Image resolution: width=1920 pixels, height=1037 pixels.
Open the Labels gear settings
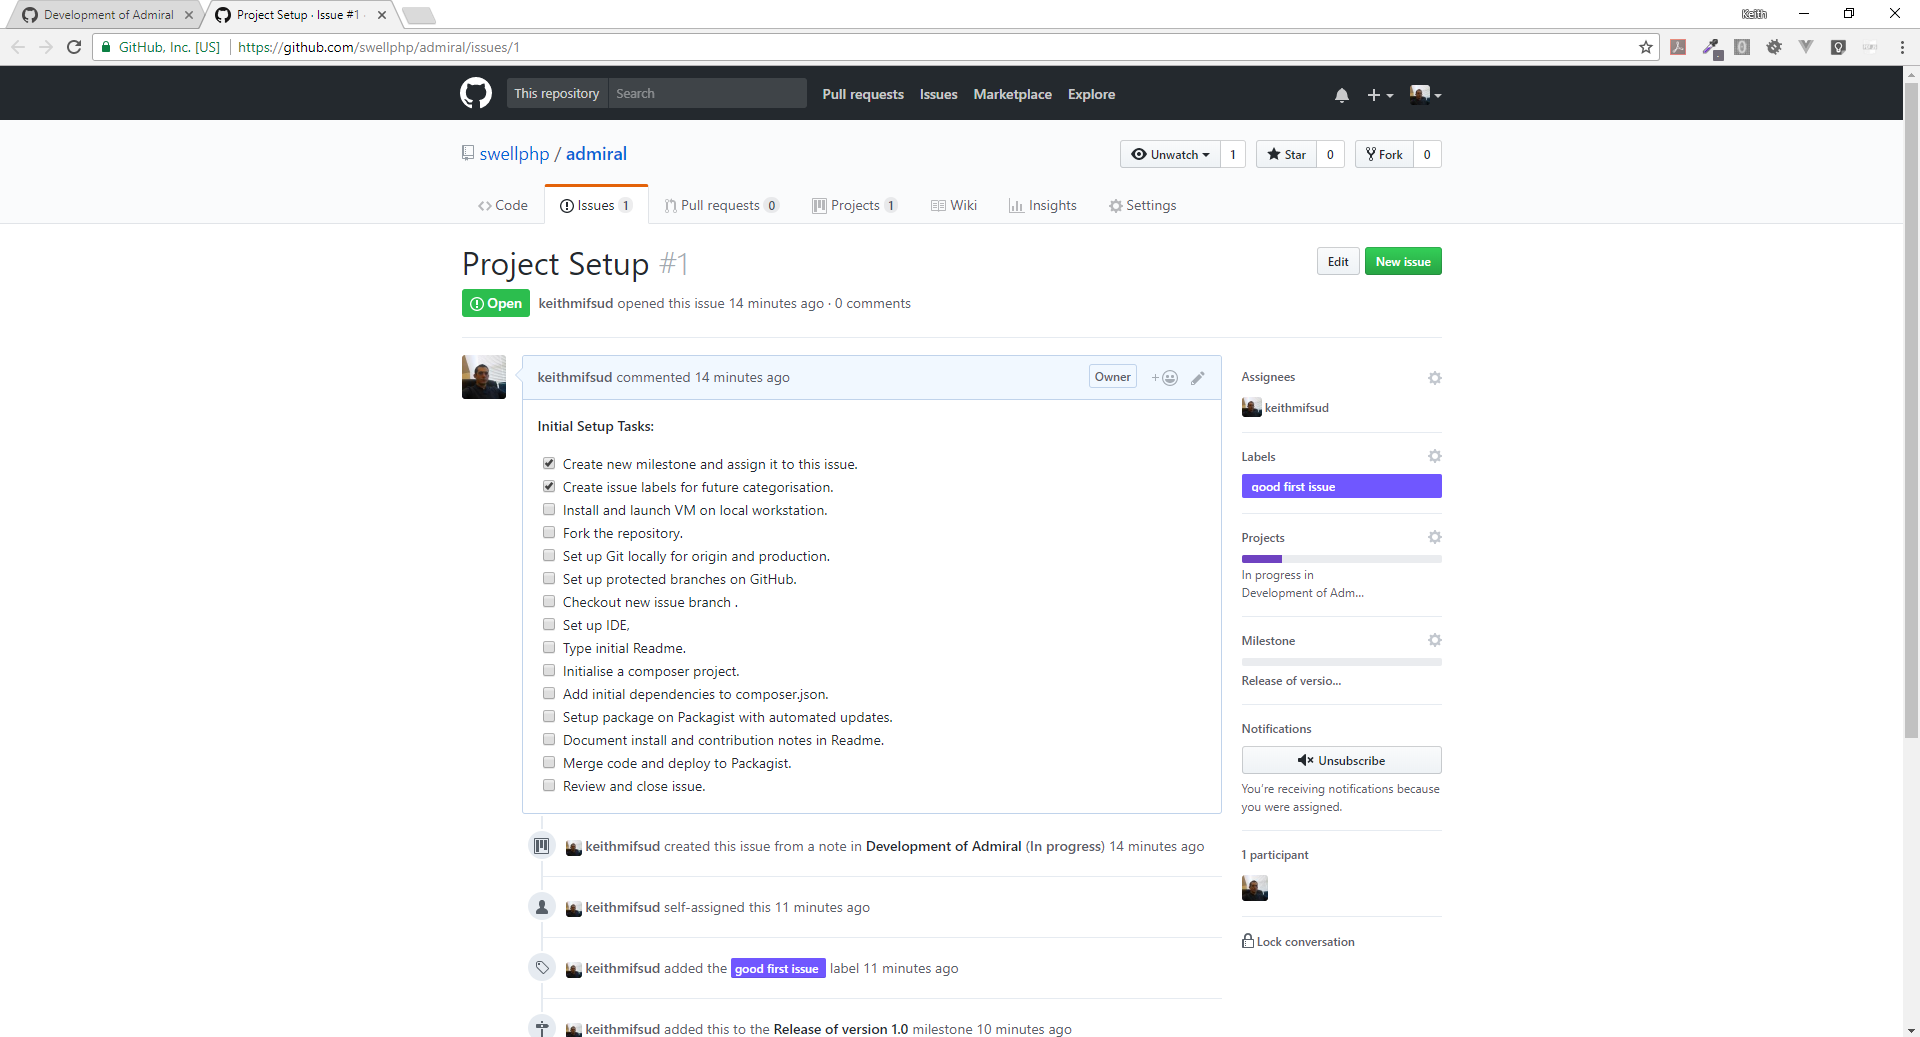tap(1434, 456)
